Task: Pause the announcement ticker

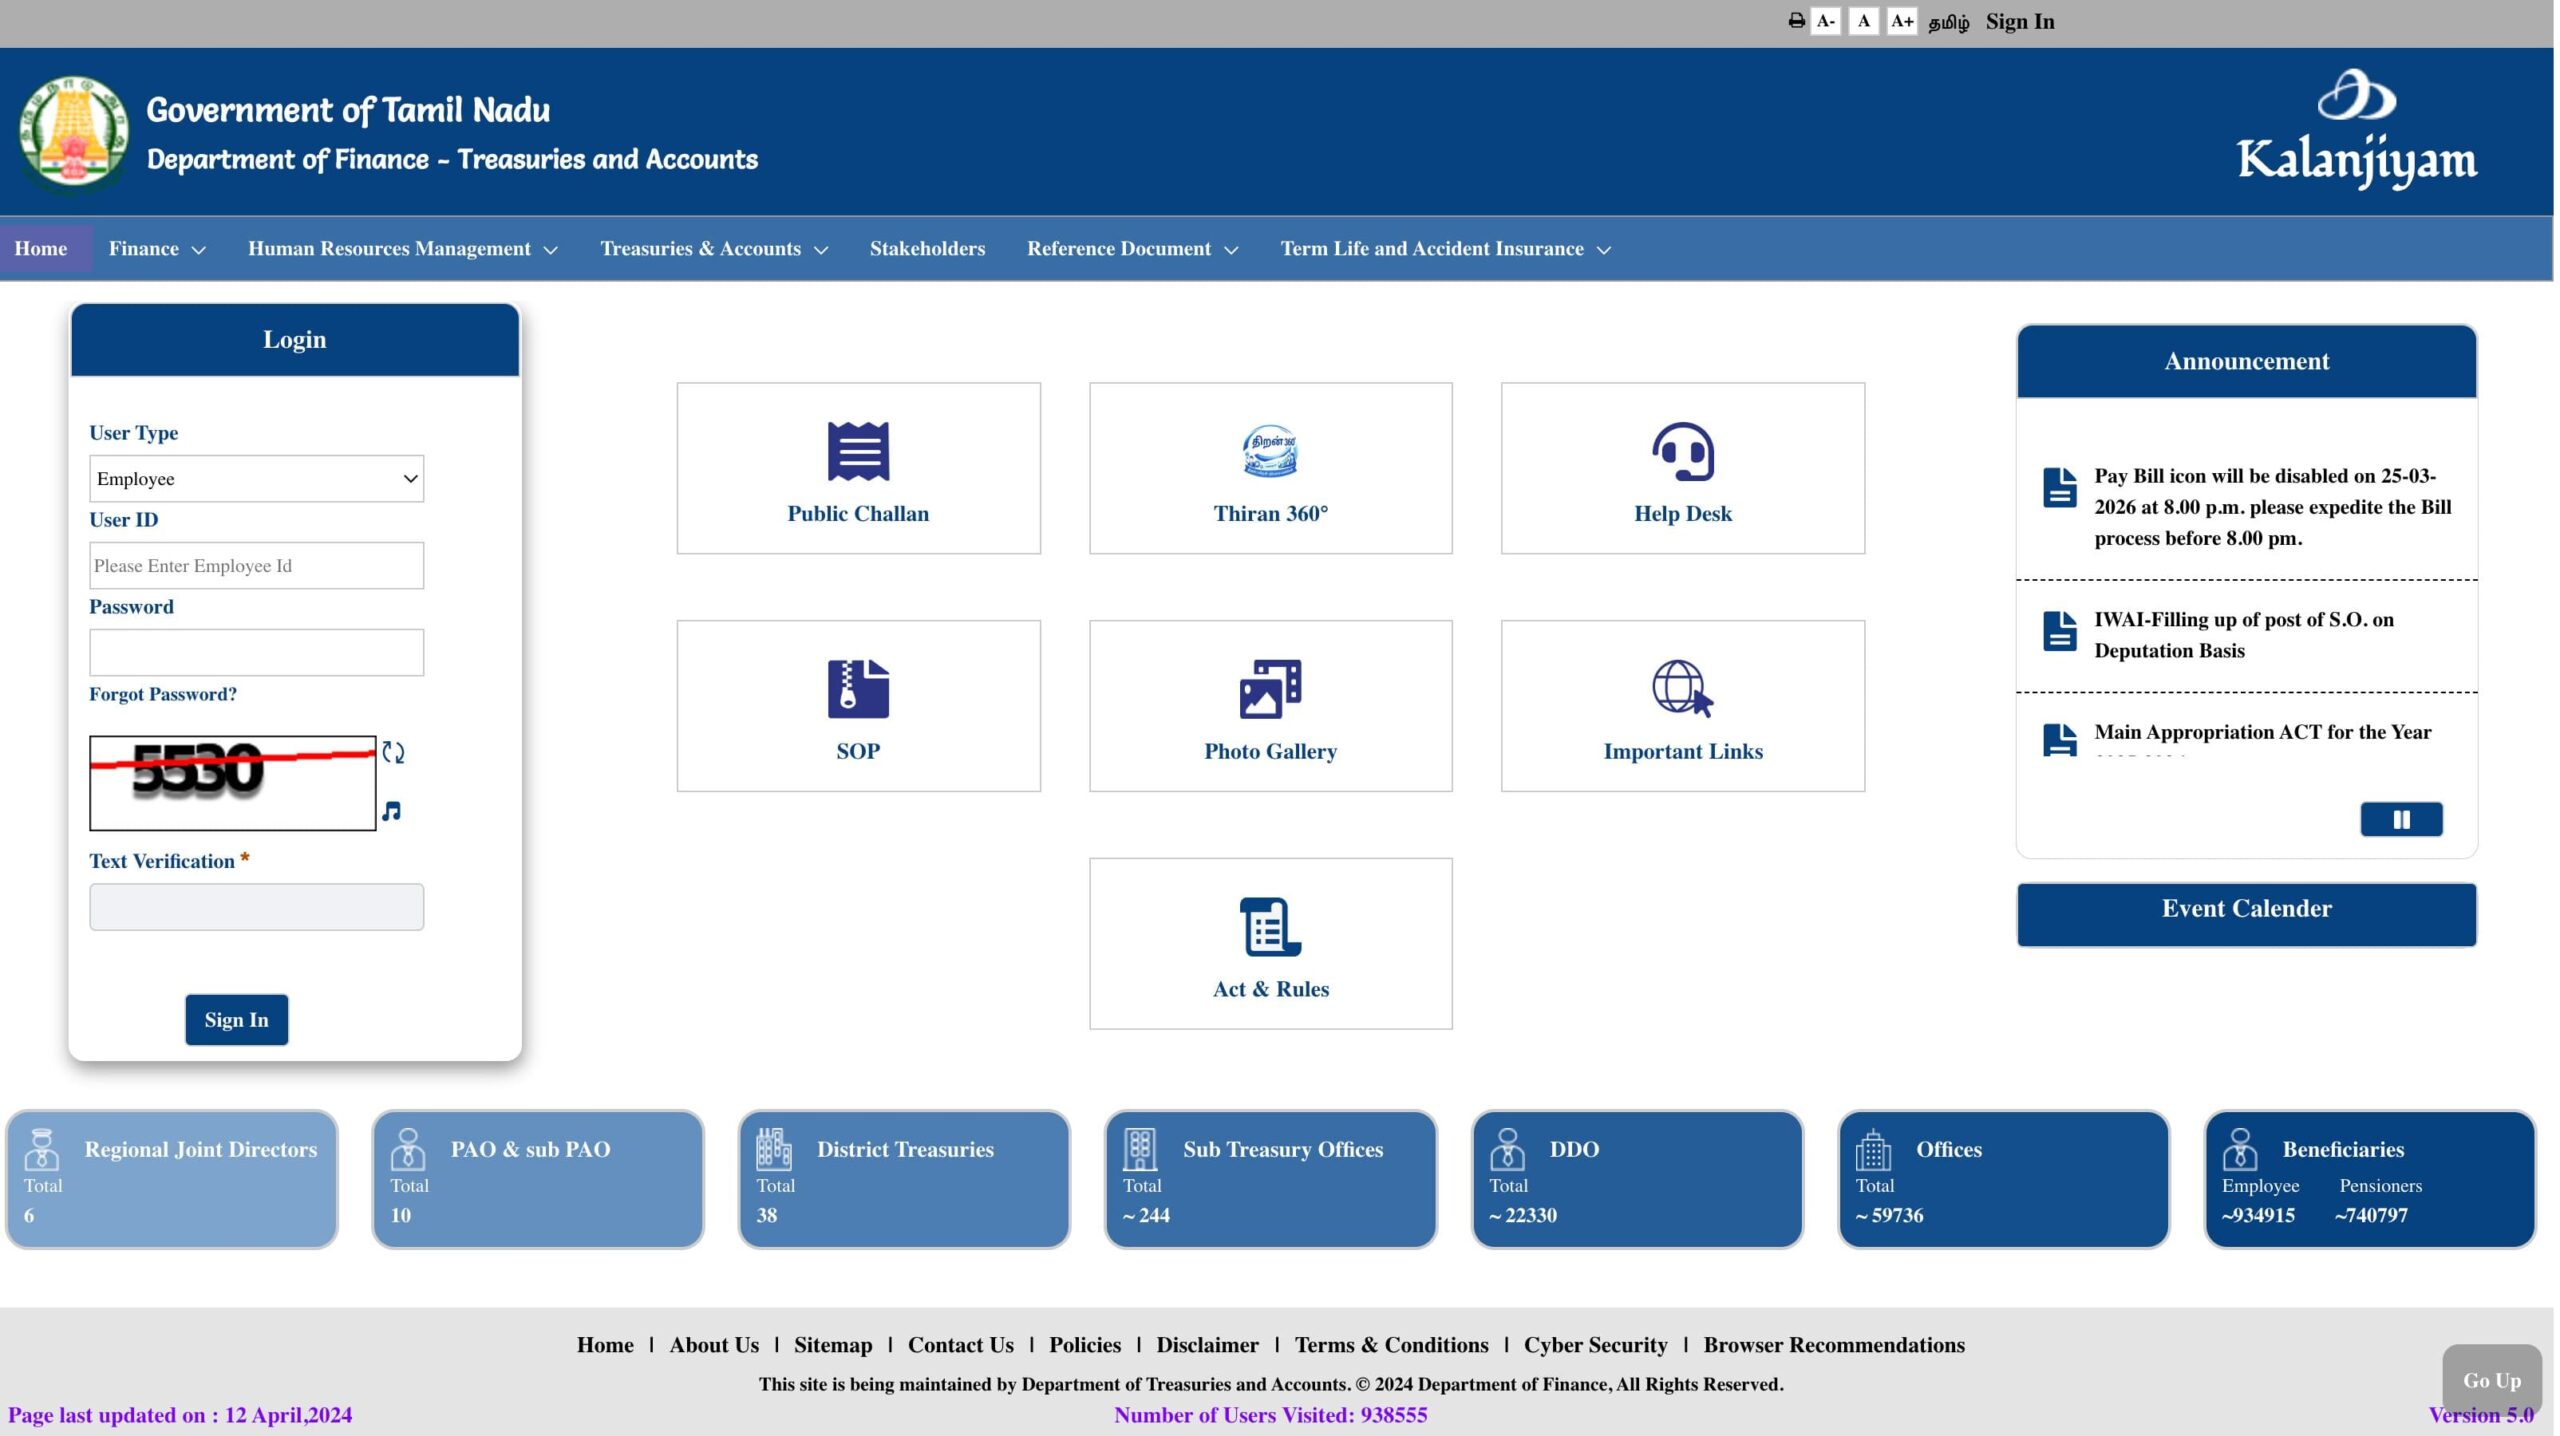Action: click(x=2401, y=820)
